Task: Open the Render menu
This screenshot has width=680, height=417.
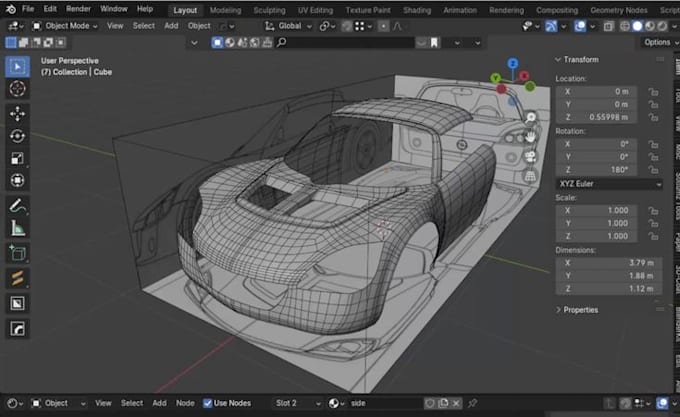Action: [x=78, y=9]
